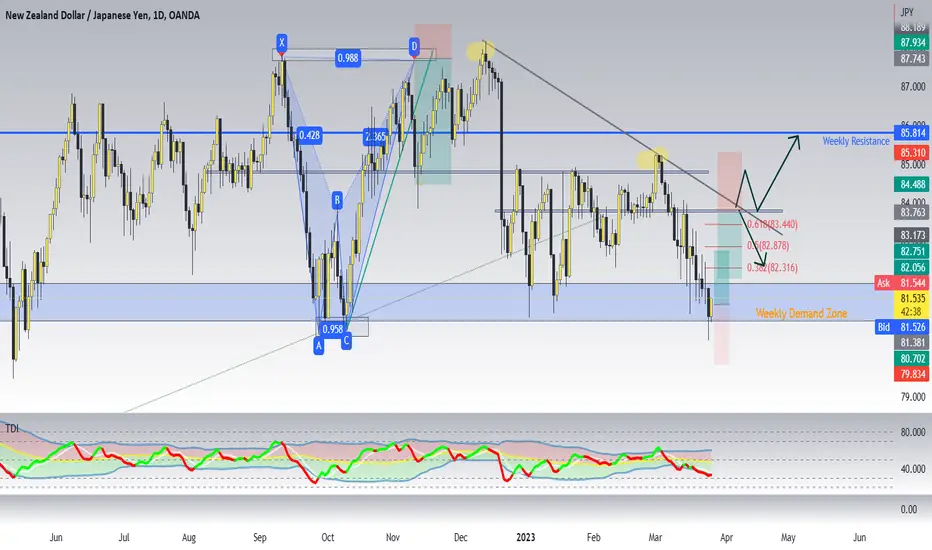Click the 84.488 green price label
This screenshot has width=932, height=550.
[x=912, y=184]
